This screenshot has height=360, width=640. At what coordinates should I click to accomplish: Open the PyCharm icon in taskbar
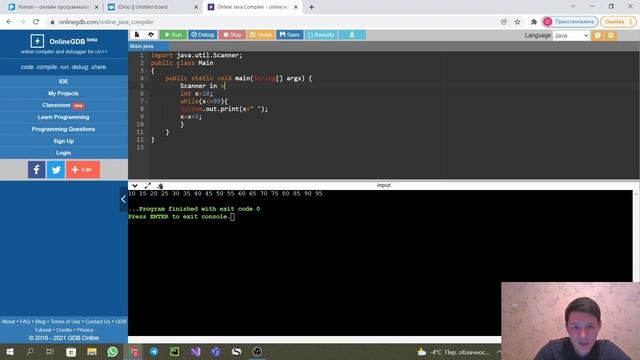coord(175,351)
